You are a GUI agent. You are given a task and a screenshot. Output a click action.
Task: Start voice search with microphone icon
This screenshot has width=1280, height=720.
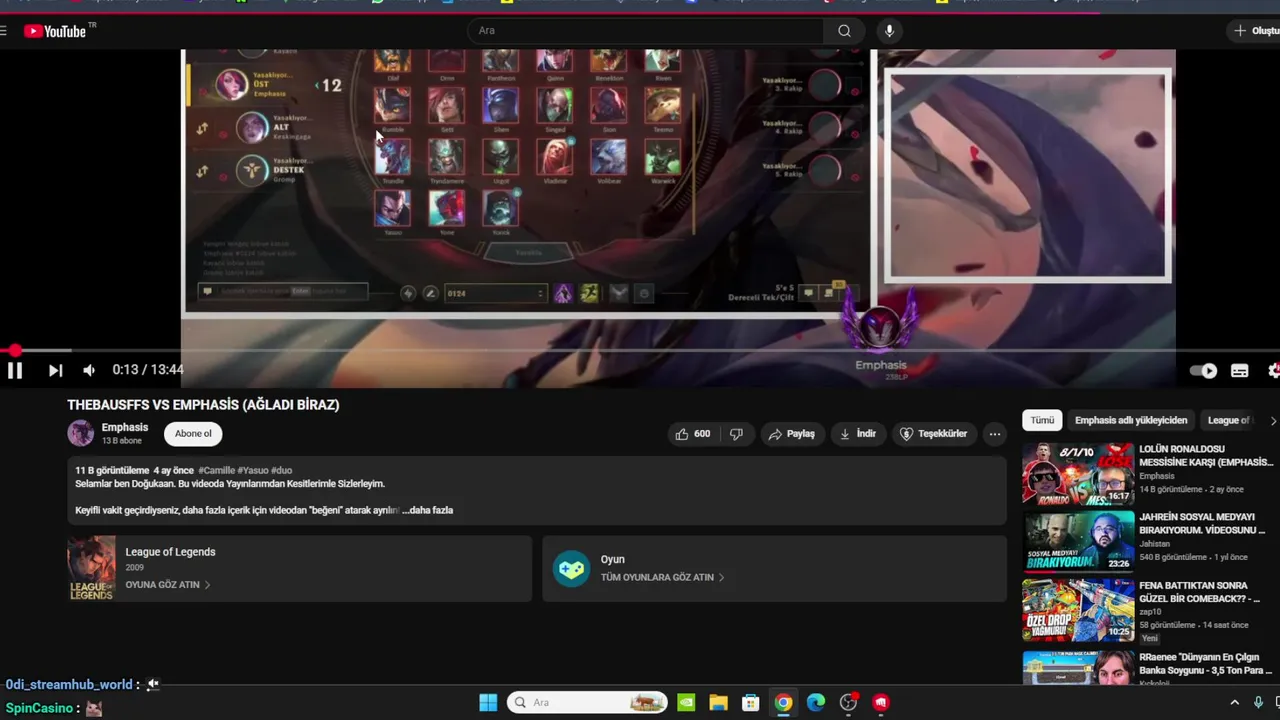click(889, 31)
